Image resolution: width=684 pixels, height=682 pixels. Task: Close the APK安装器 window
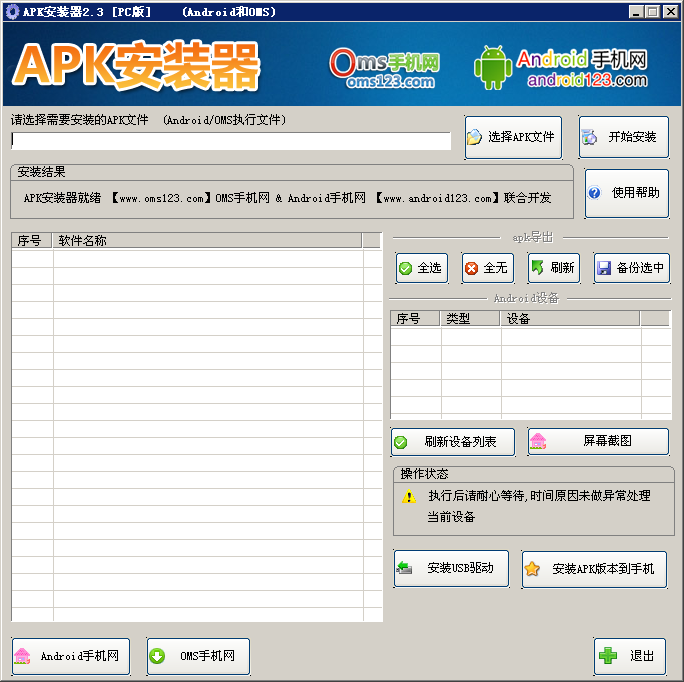[x=670, y=12]
